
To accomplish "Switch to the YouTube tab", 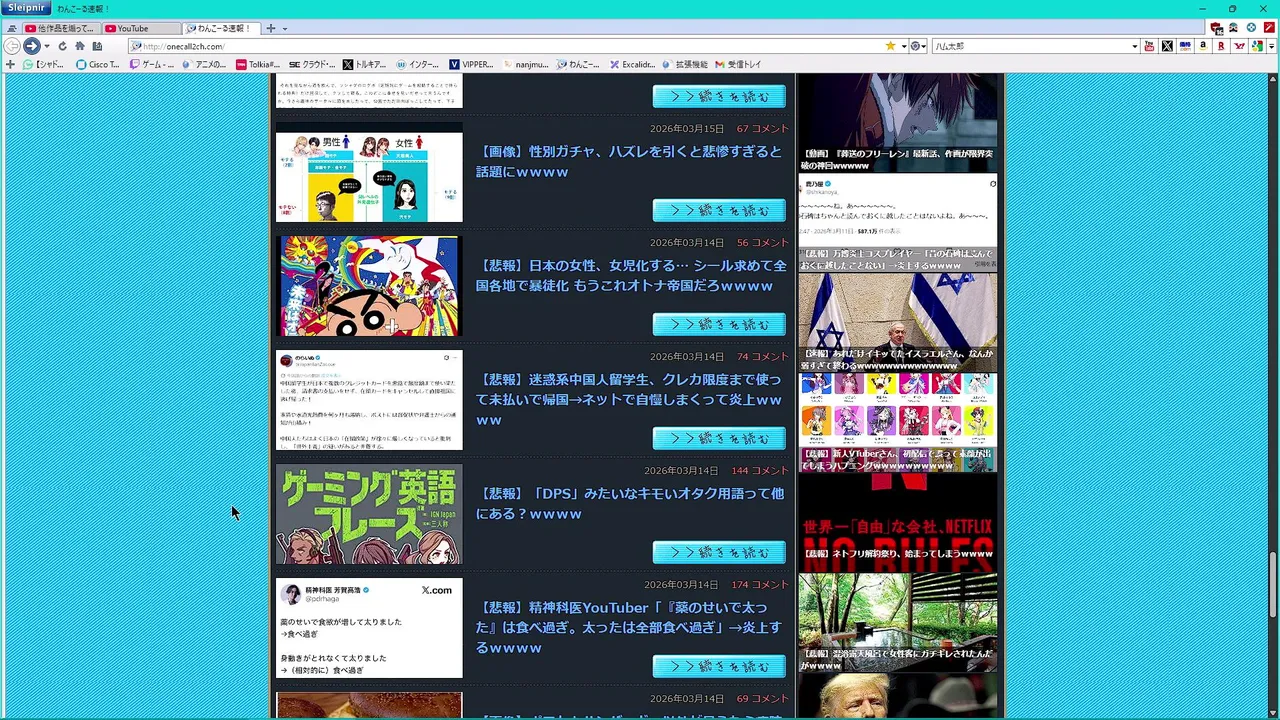I will (x=140, y=28).
